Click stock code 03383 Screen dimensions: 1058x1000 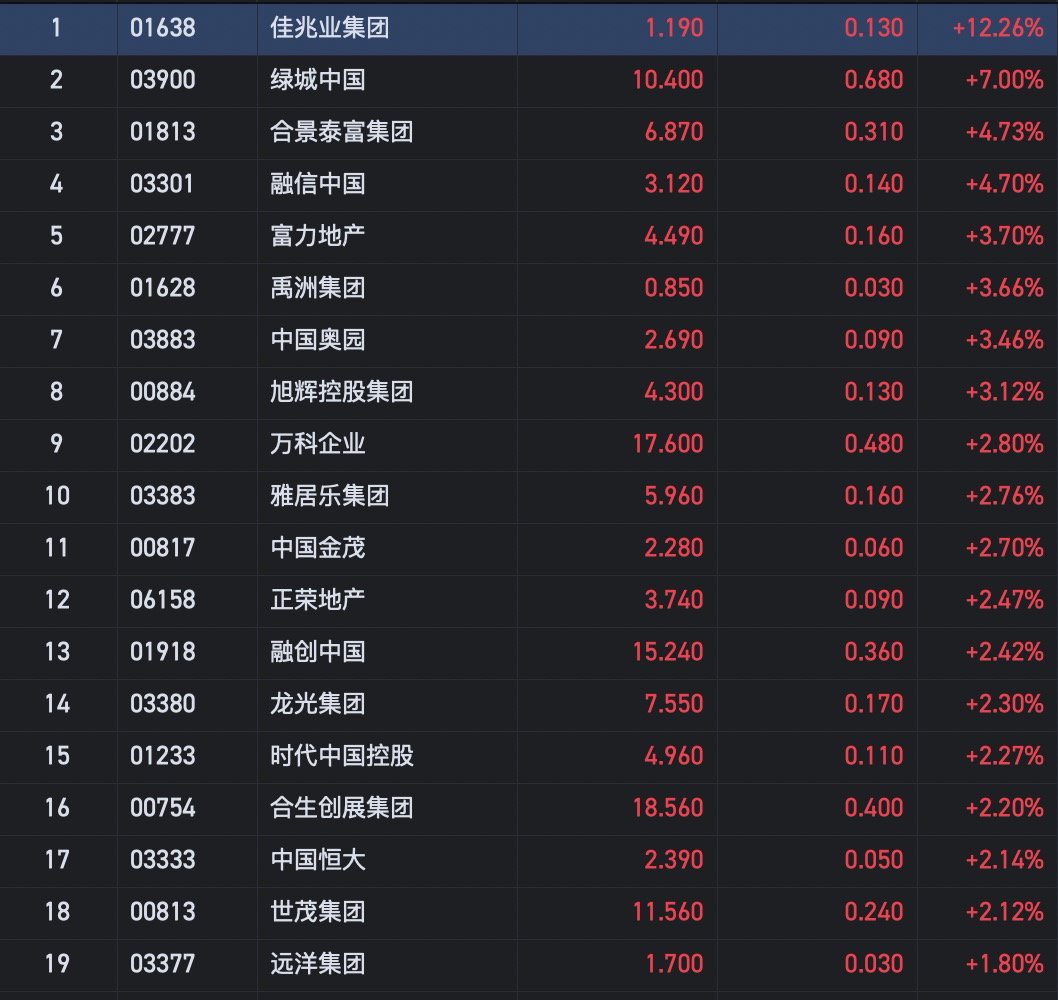click(162, 496)
